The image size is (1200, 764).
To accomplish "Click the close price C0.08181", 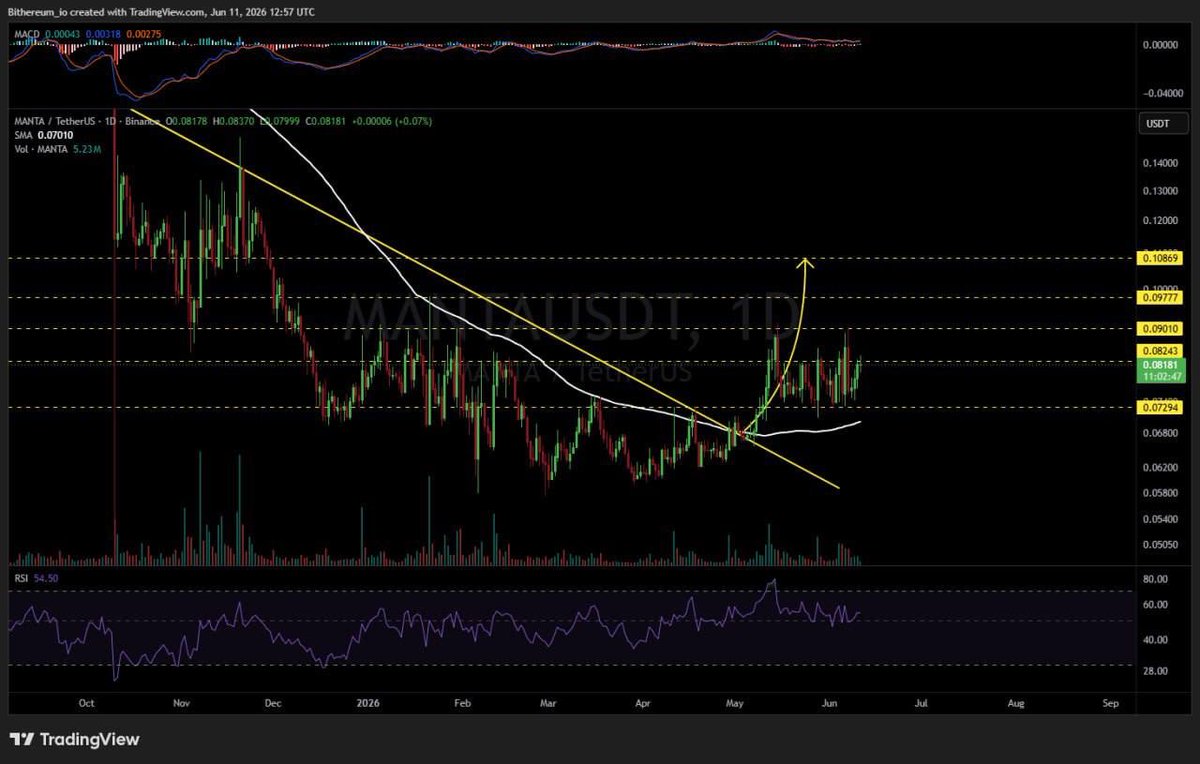I will [x=323, y=121].
